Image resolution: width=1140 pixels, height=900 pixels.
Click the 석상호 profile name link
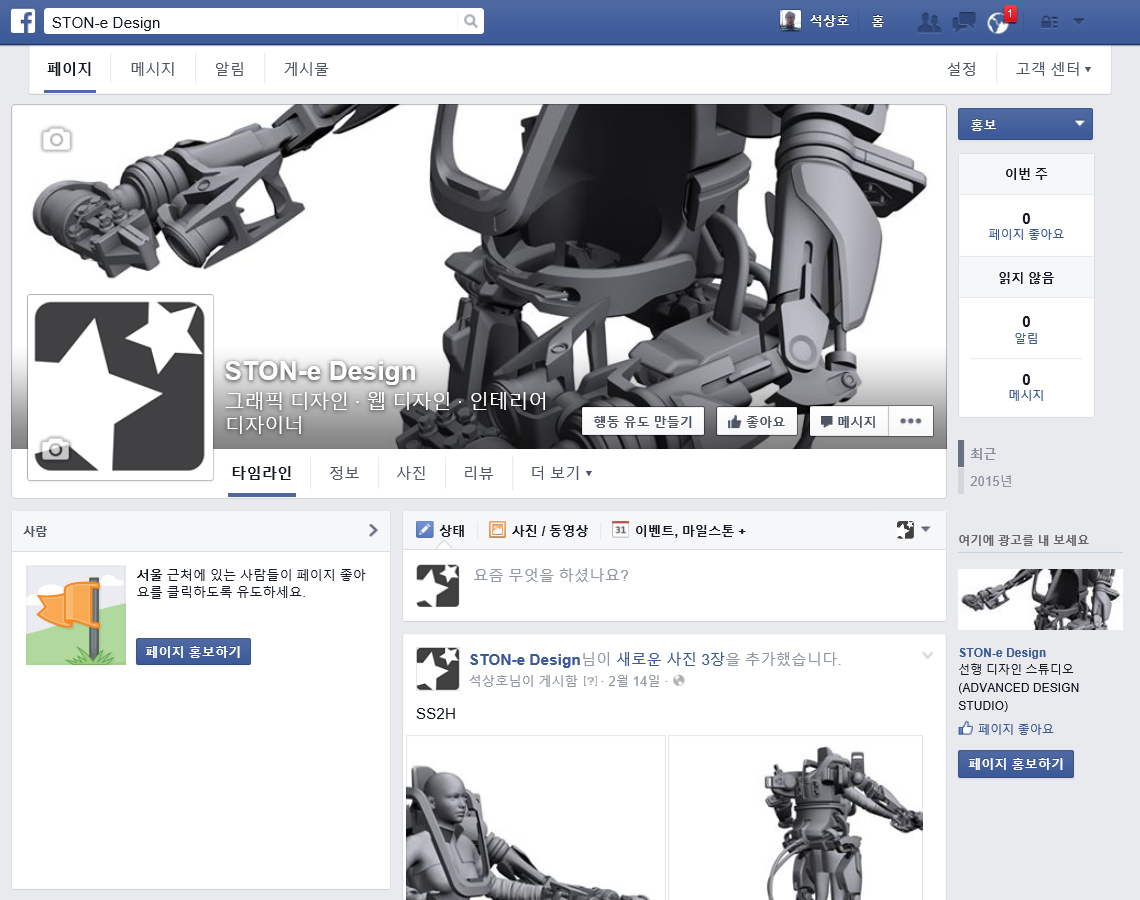point(830,21)
